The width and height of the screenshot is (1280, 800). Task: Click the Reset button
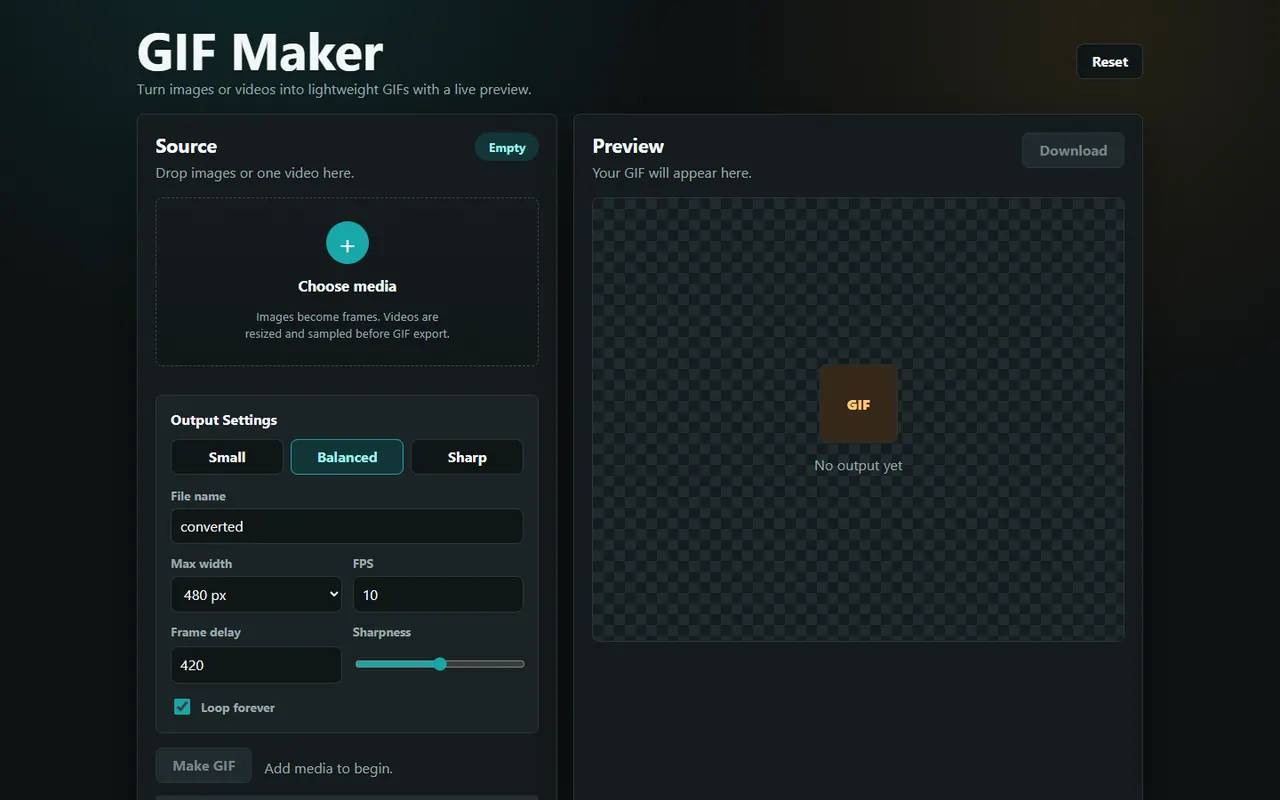1110,62
